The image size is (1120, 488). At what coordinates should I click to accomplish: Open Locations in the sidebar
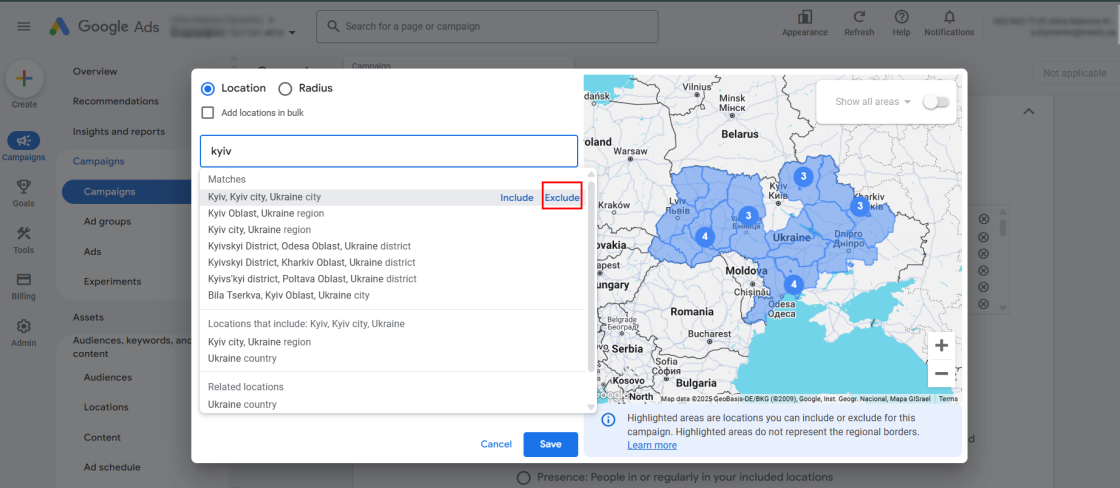[106, 407]
